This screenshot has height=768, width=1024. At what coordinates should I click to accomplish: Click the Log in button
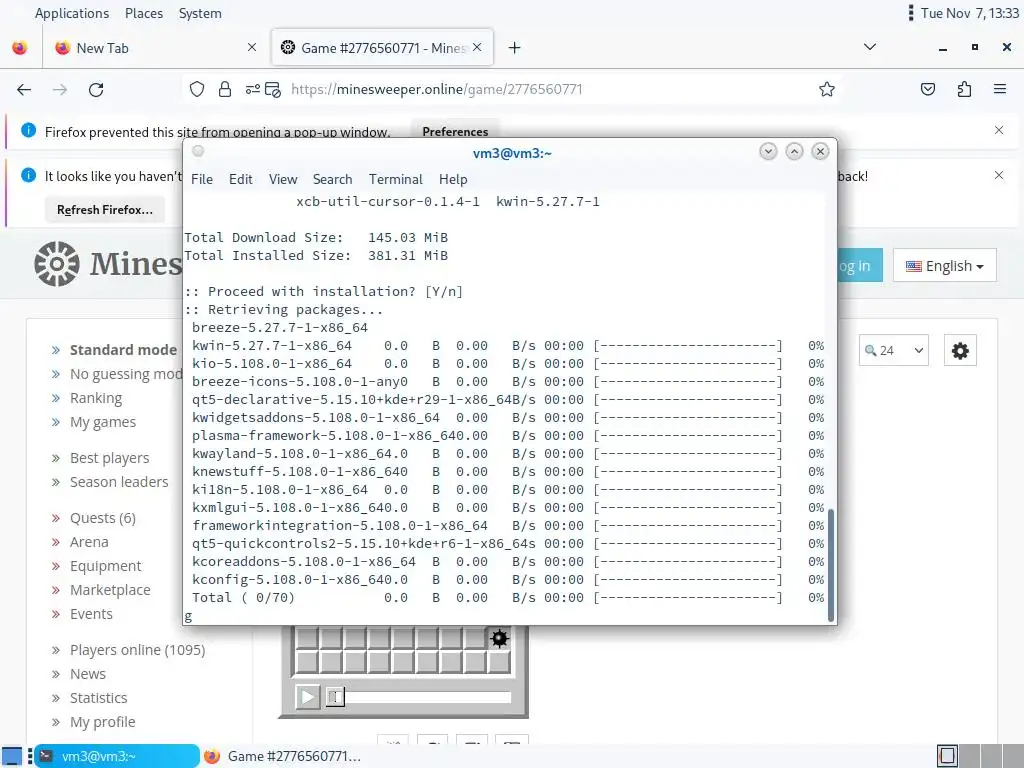pos(859,266)
